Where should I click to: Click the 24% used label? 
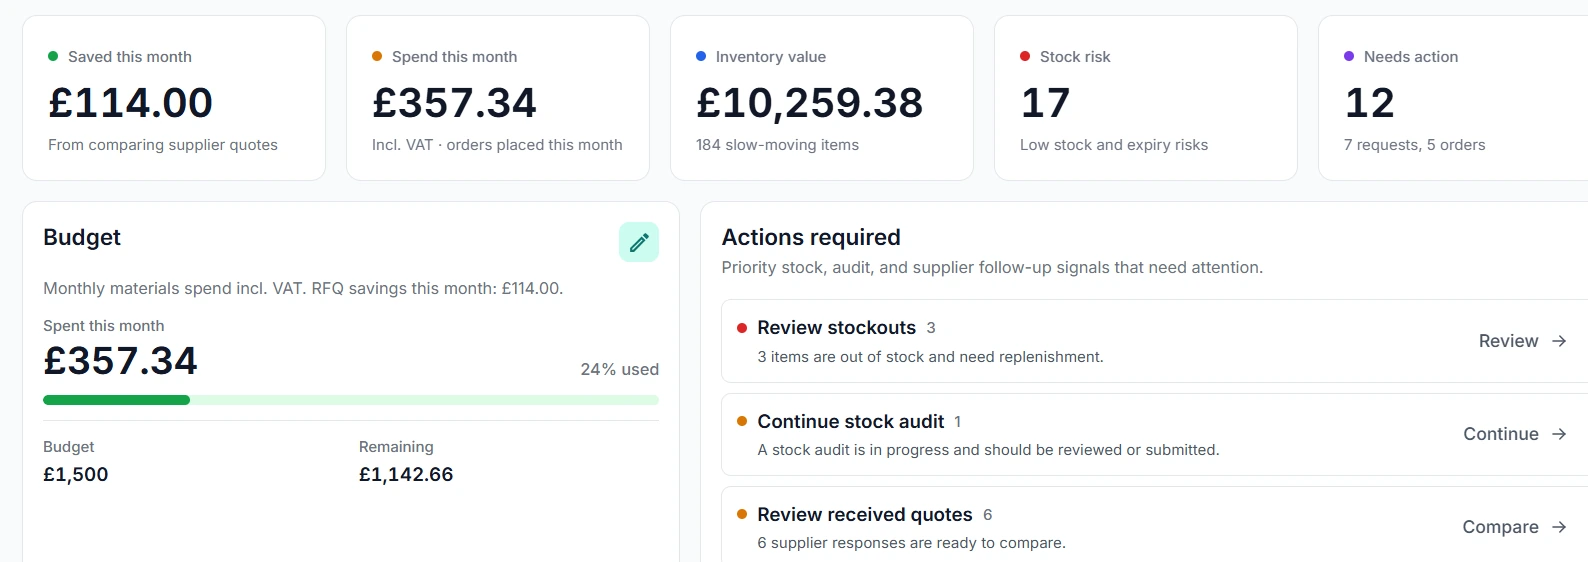(x=620, y=369)
